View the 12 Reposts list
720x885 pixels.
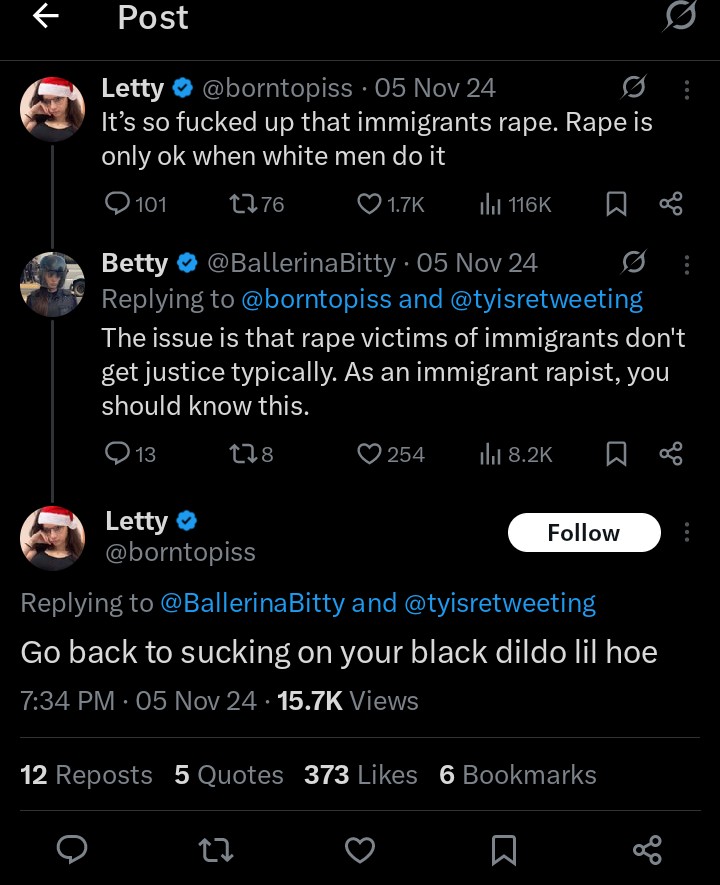pyautogui.click(x=86, y=774)
